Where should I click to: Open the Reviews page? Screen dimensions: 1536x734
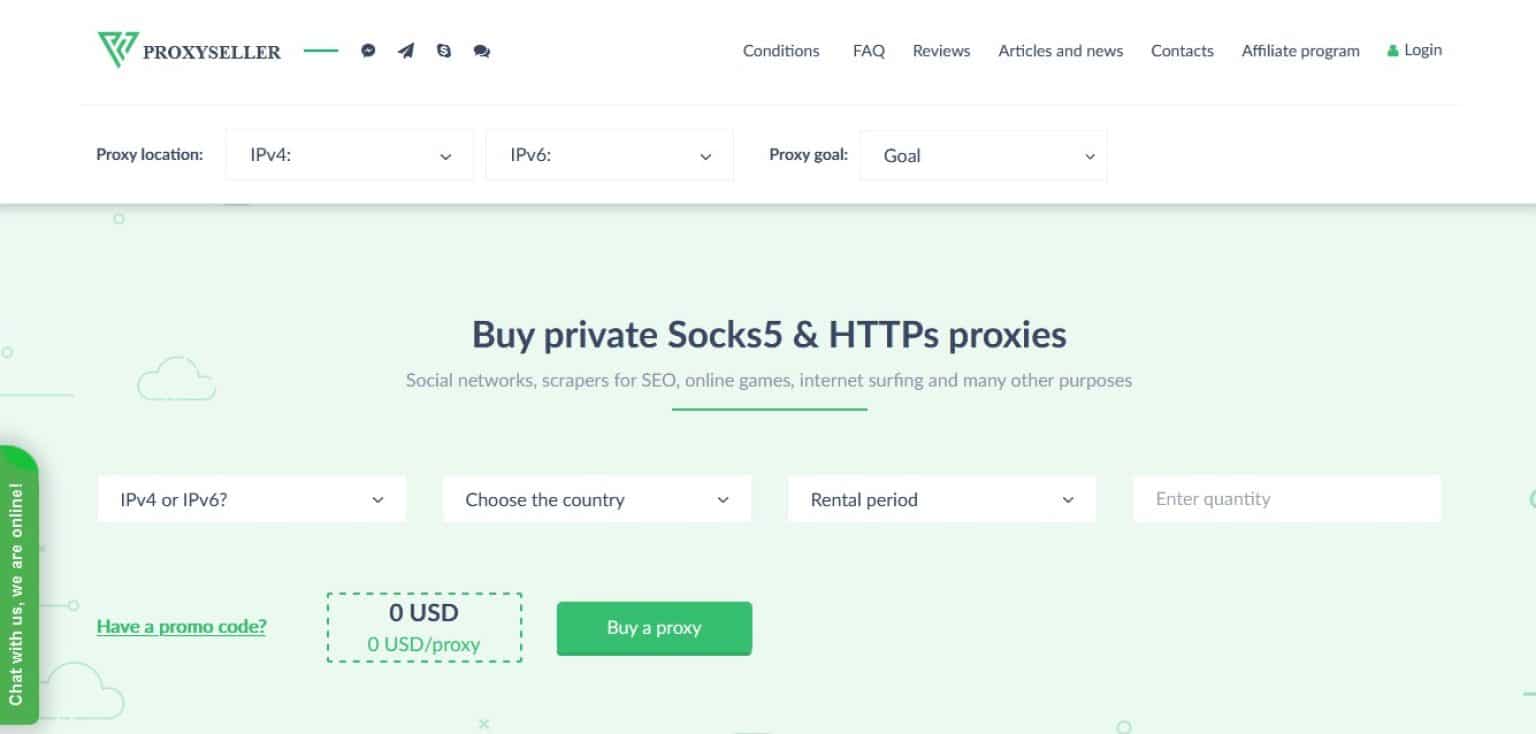click(941, 51)
